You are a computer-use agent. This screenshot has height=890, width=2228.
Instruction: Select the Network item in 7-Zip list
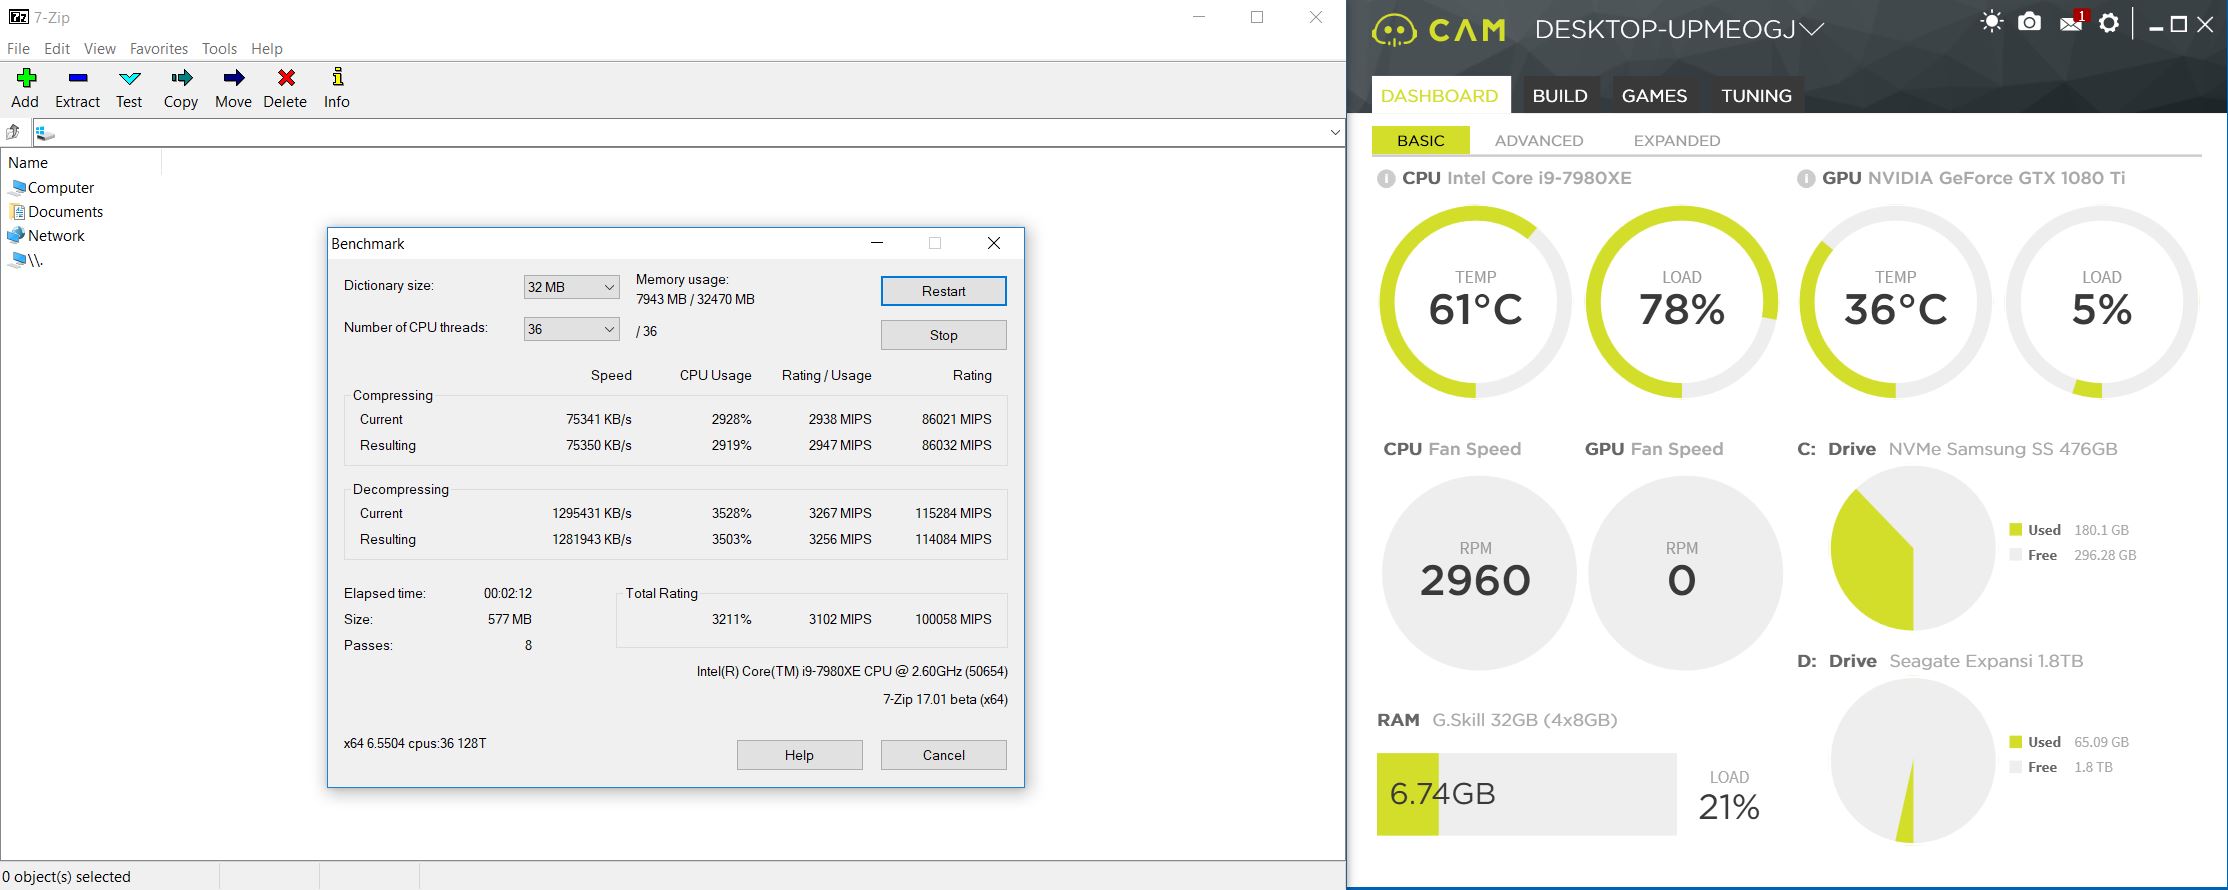click(x=47, y=235)
